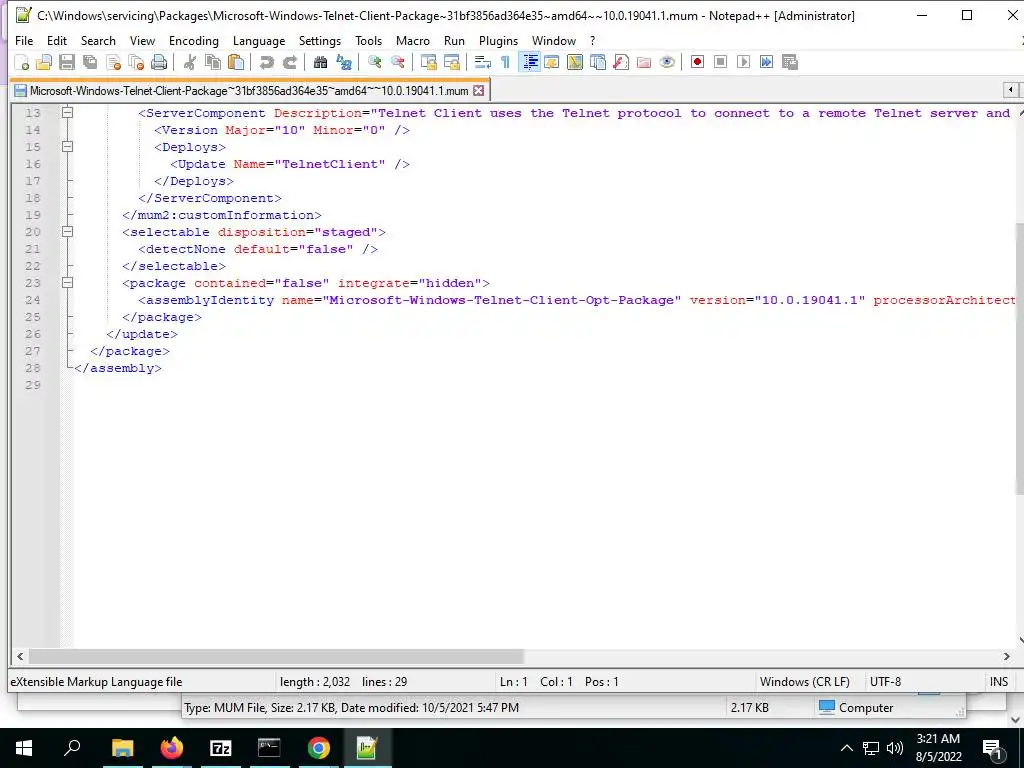Click the Cut scissors icon
The width and height of the screenshot is (1024, 768).
(x=190, y=62)
